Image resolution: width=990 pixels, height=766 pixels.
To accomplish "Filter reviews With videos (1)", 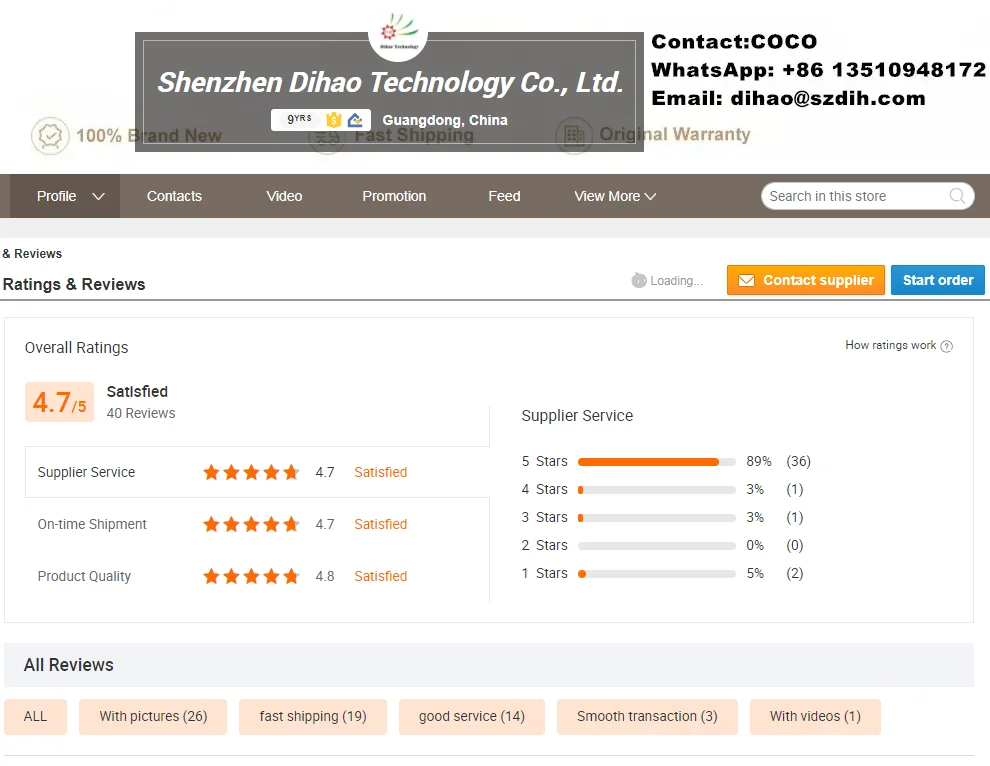I will [x=815, y=717].
